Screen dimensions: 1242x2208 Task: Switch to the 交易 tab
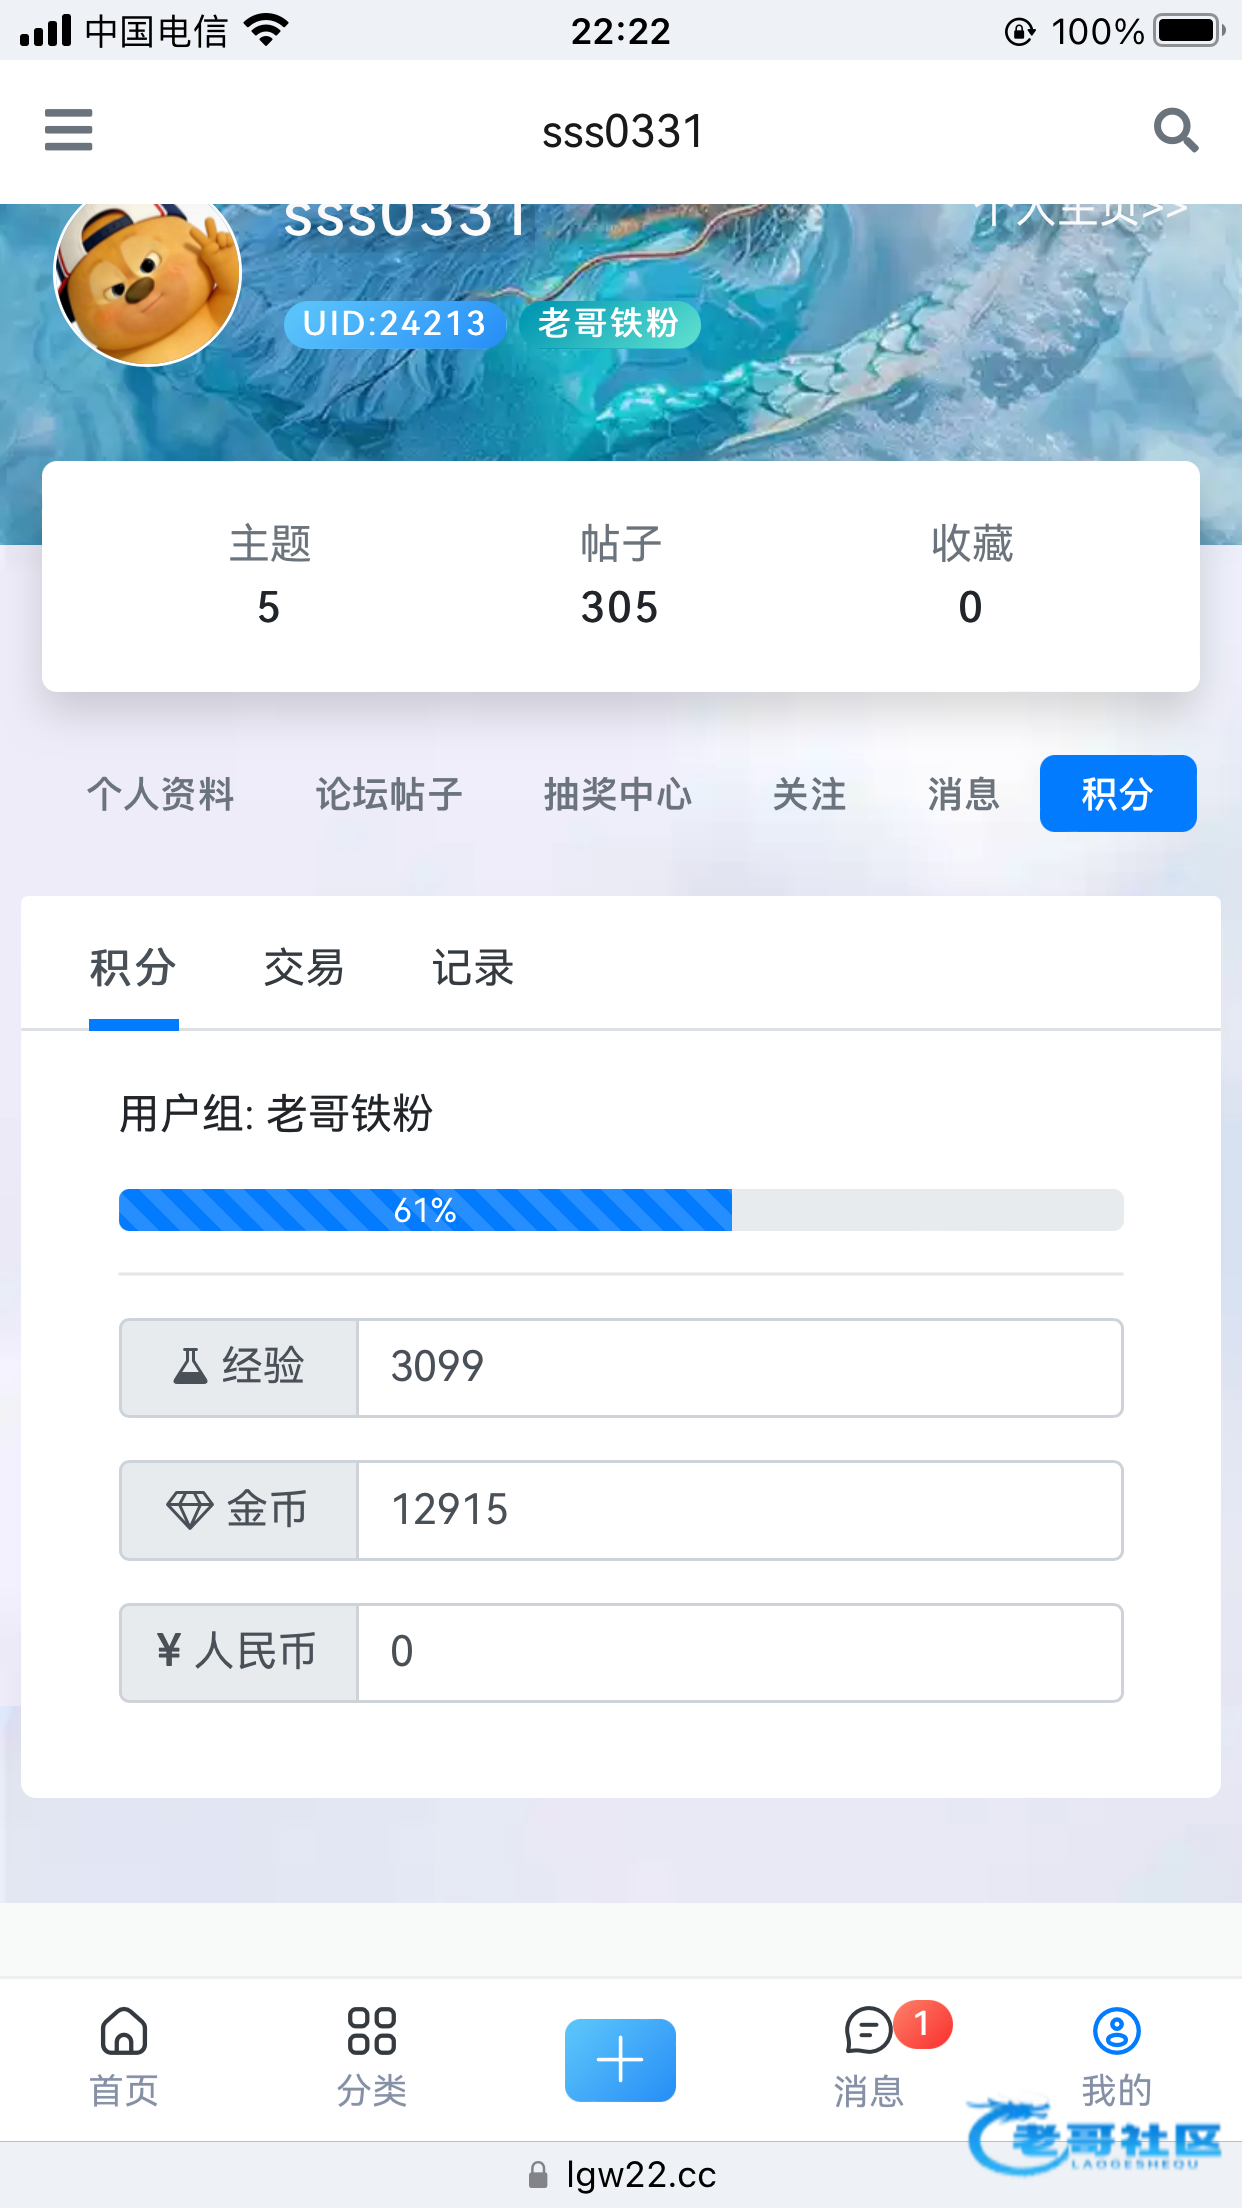tap(304, 967)
